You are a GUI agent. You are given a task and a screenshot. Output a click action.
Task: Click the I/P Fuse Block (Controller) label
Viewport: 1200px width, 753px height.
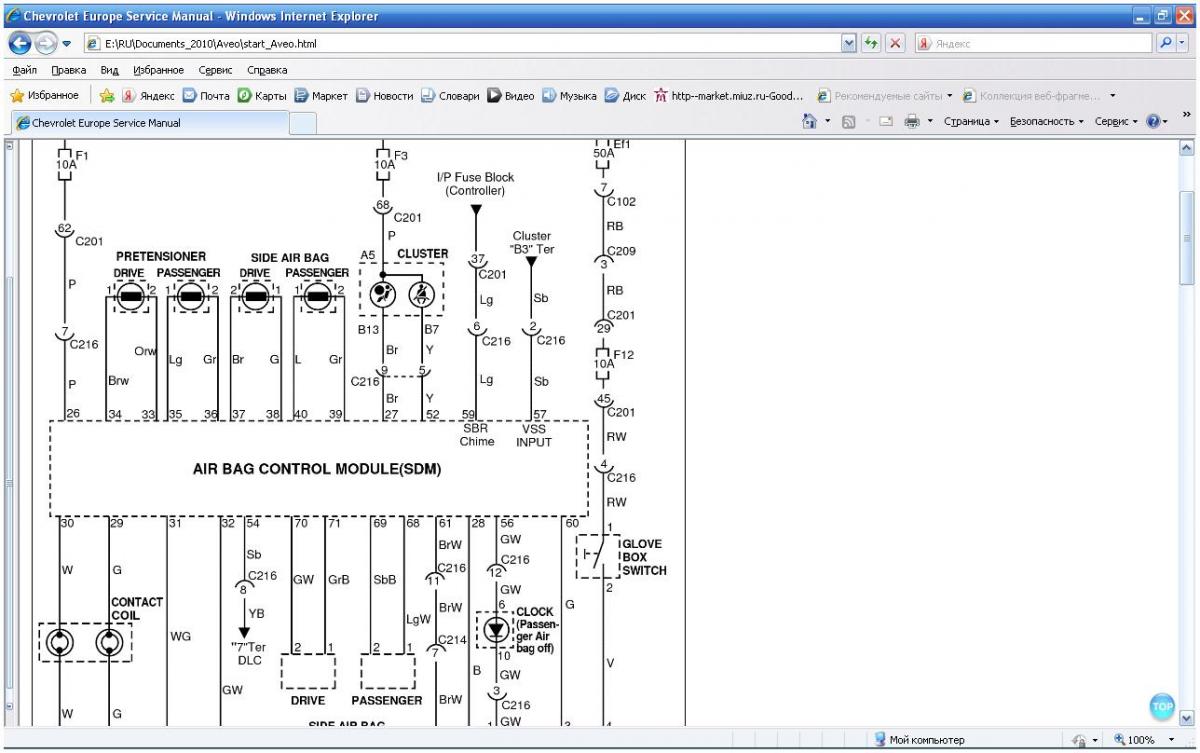[x=475, y=184]
